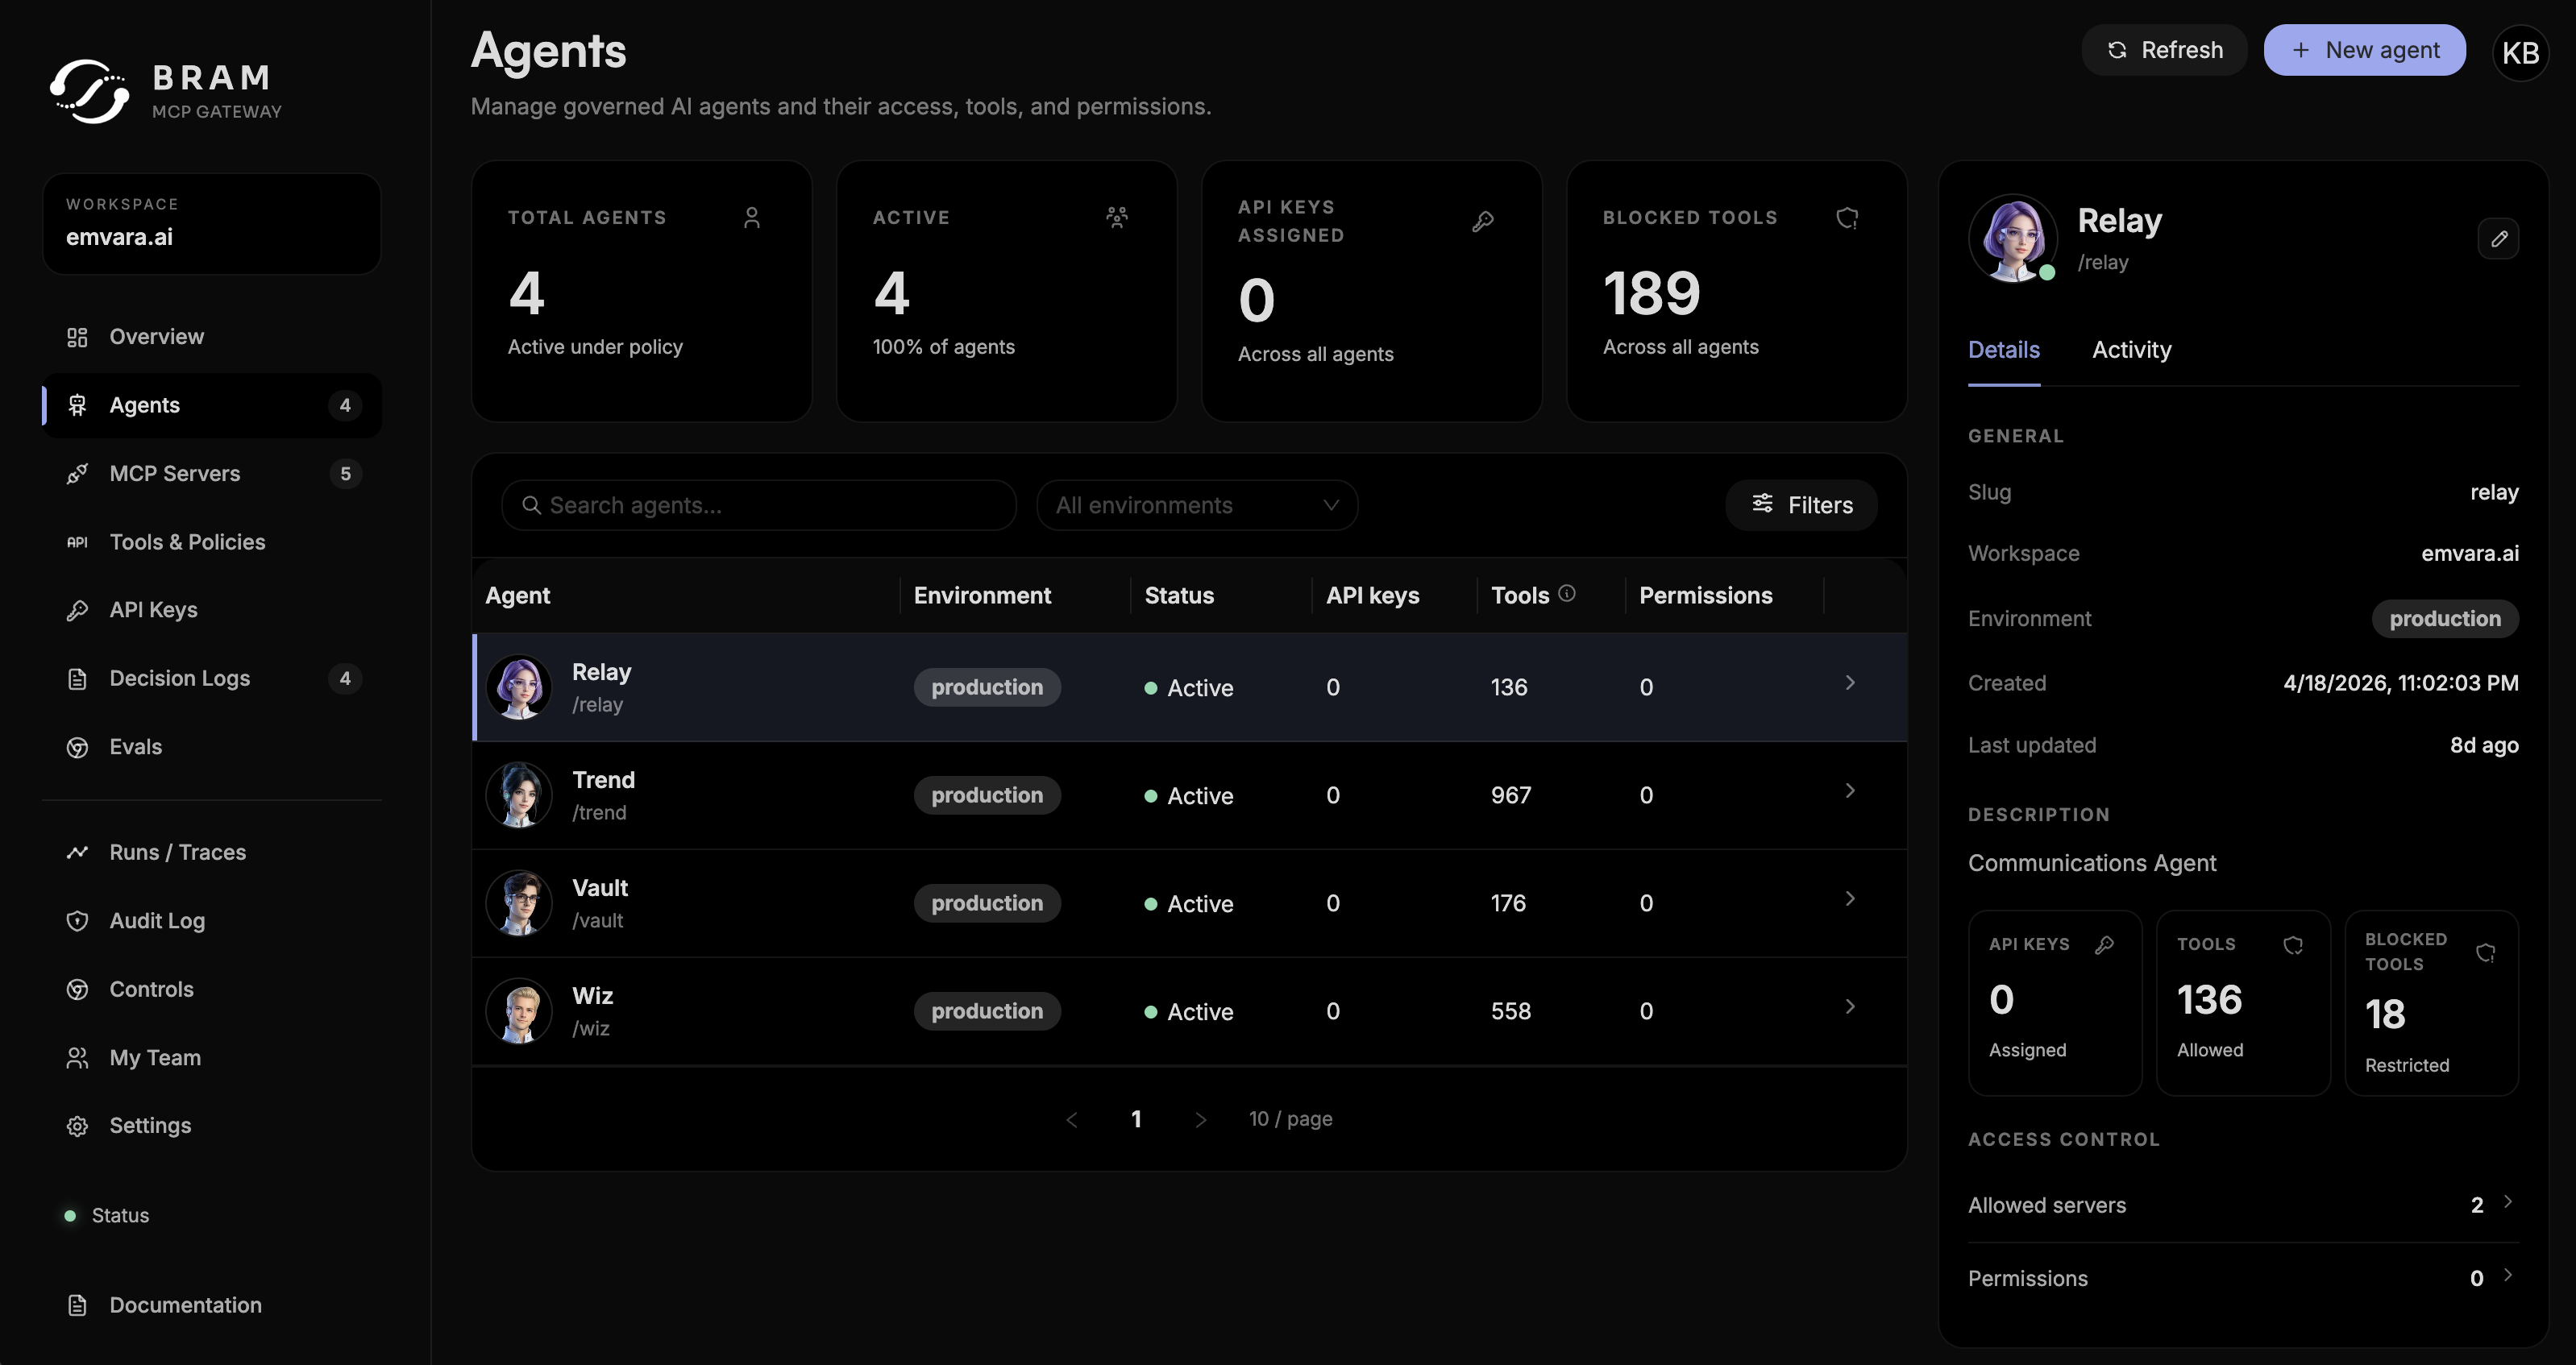
Task: Select the Vault agent avatar
Action: click(x=519, y=903)
